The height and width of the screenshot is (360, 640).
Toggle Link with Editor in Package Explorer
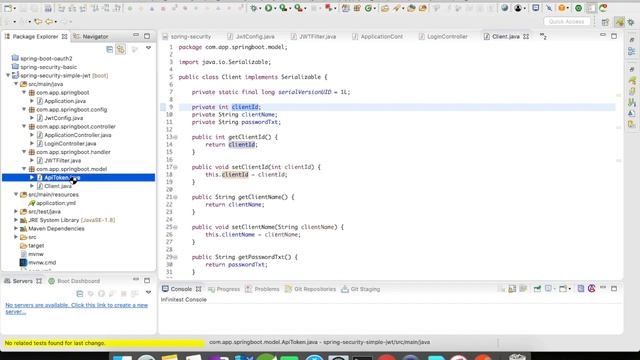121,49
